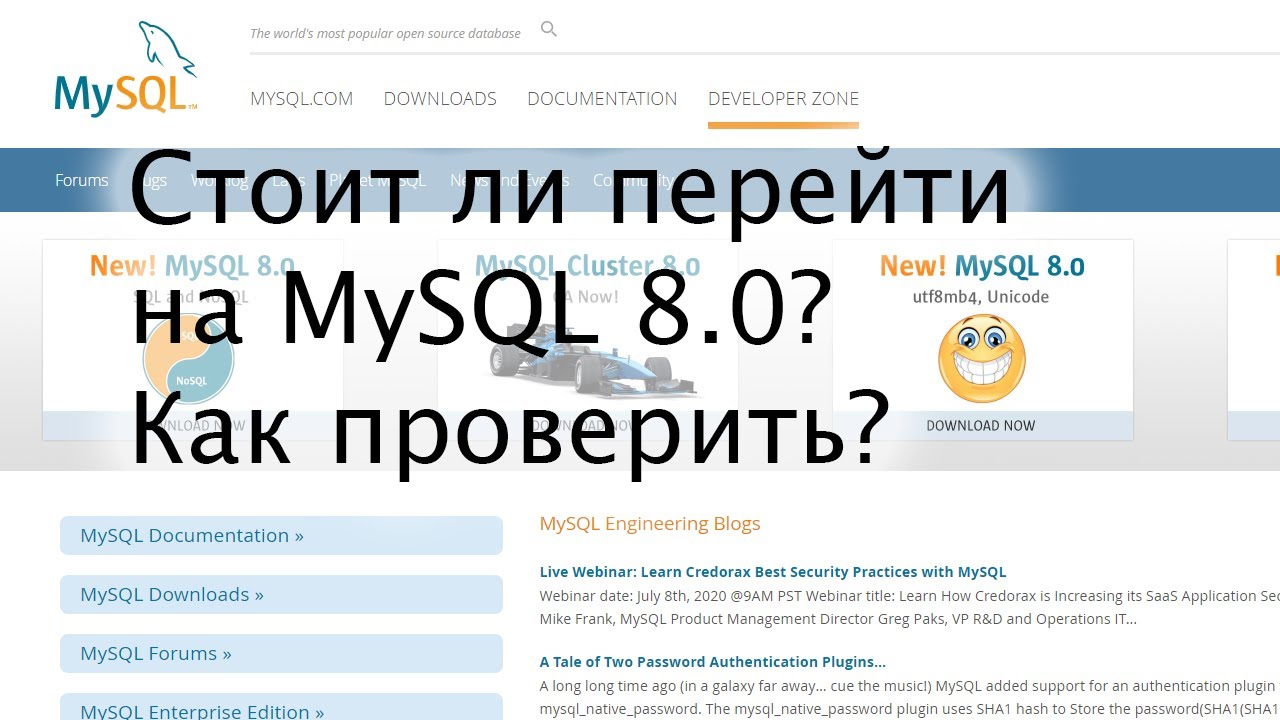Click the Webinar date July 8th, 2020 text

pos(909,596)
